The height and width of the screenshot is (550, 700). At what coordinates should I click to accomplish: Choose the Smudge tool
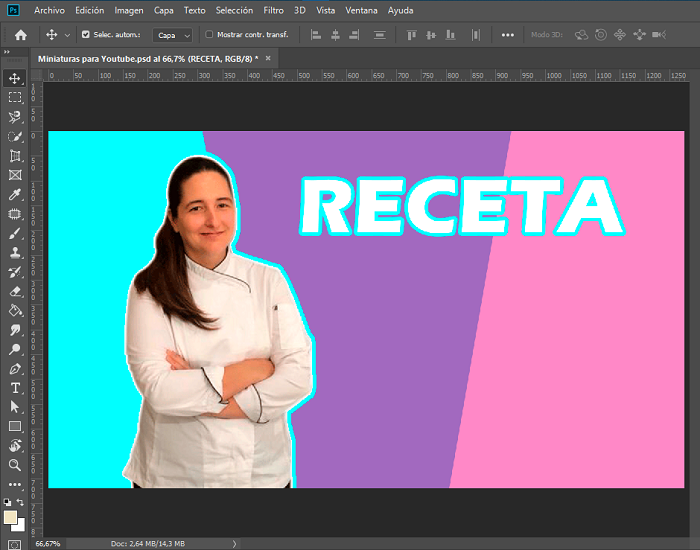[15, 330]
